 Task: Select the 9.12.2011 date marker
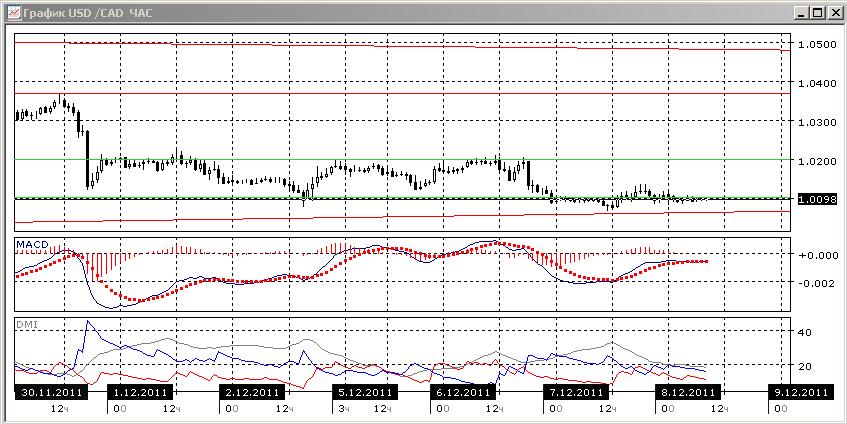tap(800, 392)
